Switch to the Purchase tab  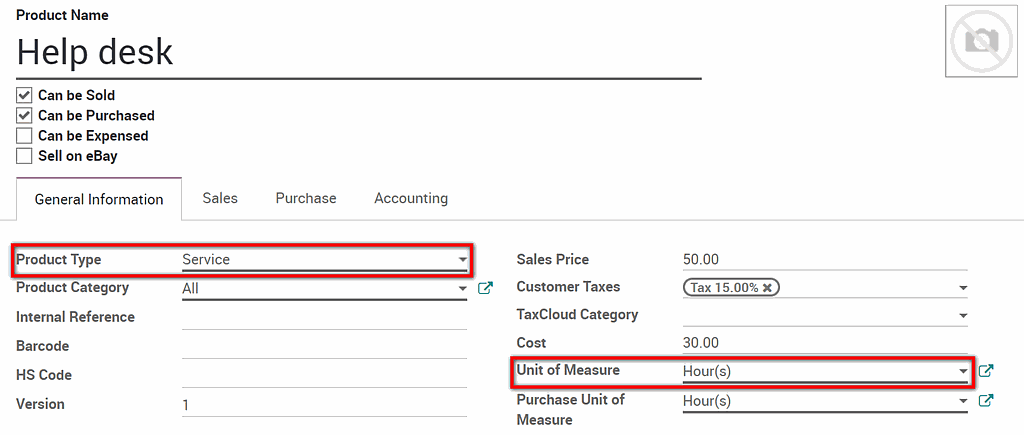pyautogui.click(x=306, y=198)
